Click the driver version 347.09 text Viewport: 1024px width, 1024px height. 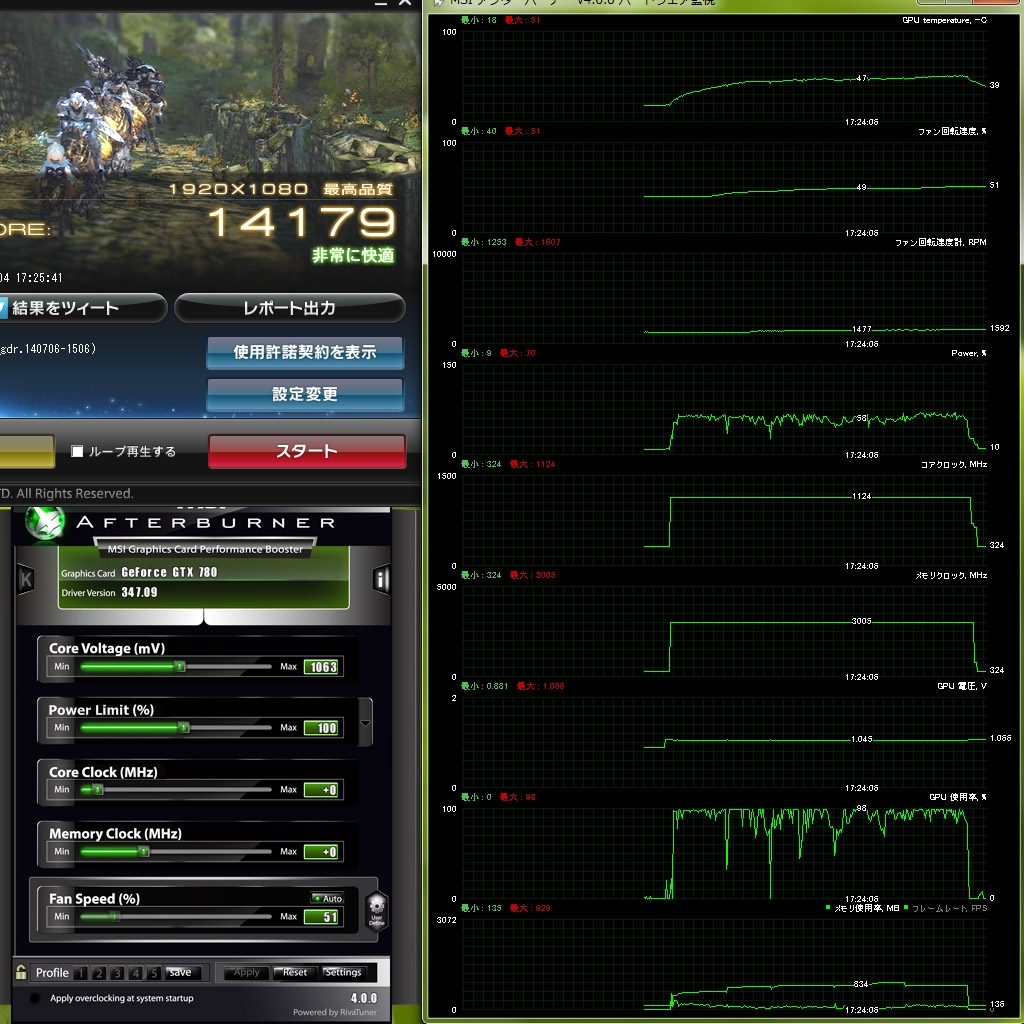pos(139,592)
